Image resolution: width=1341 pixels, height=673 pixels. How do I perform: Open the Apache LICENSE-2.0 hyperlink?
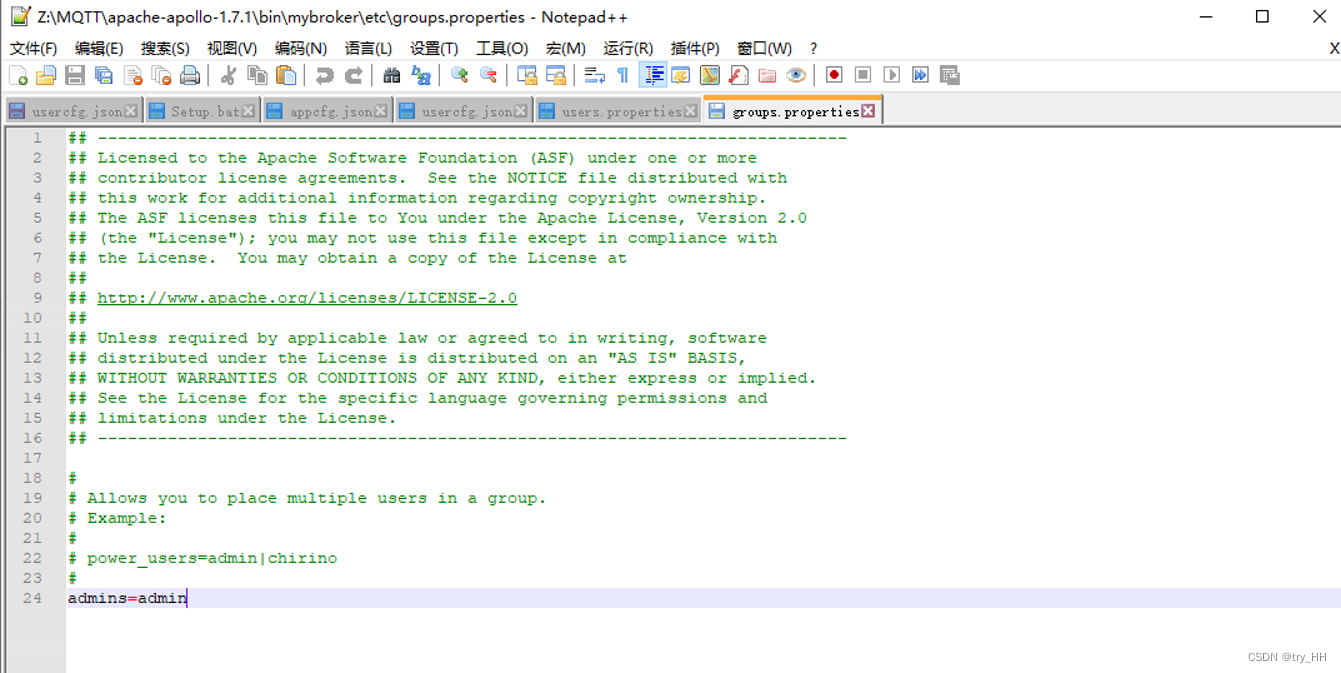pos(307,297)
